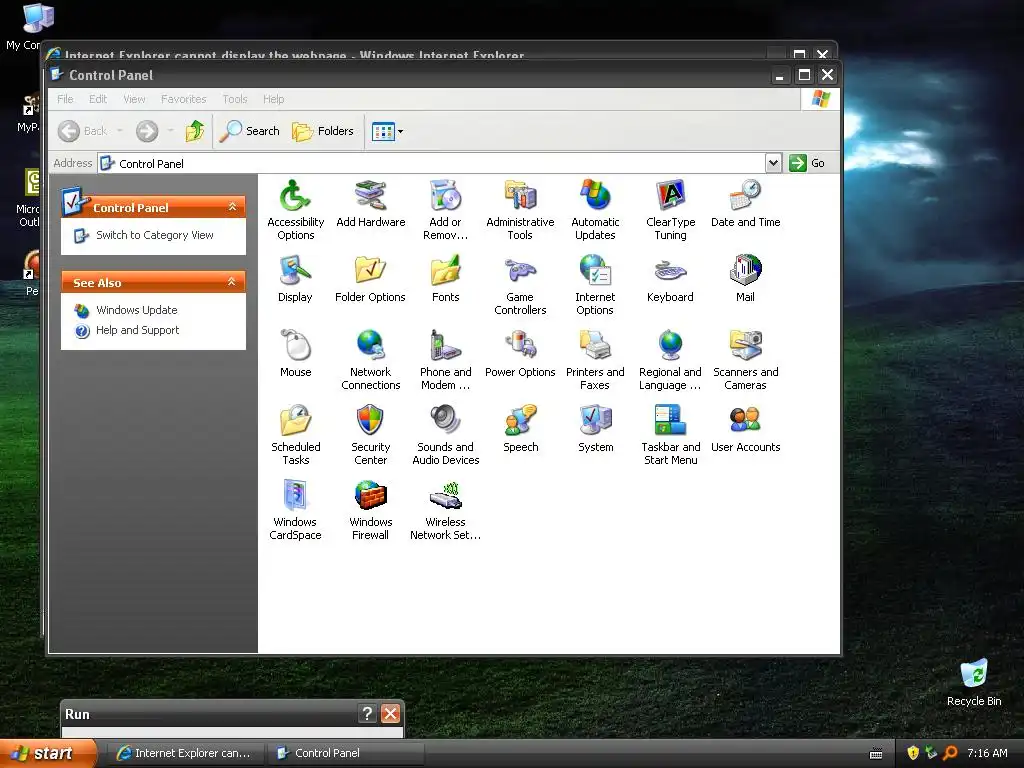Collapse the Control Panel sidebar section
1024x768 pixels.
232,207
